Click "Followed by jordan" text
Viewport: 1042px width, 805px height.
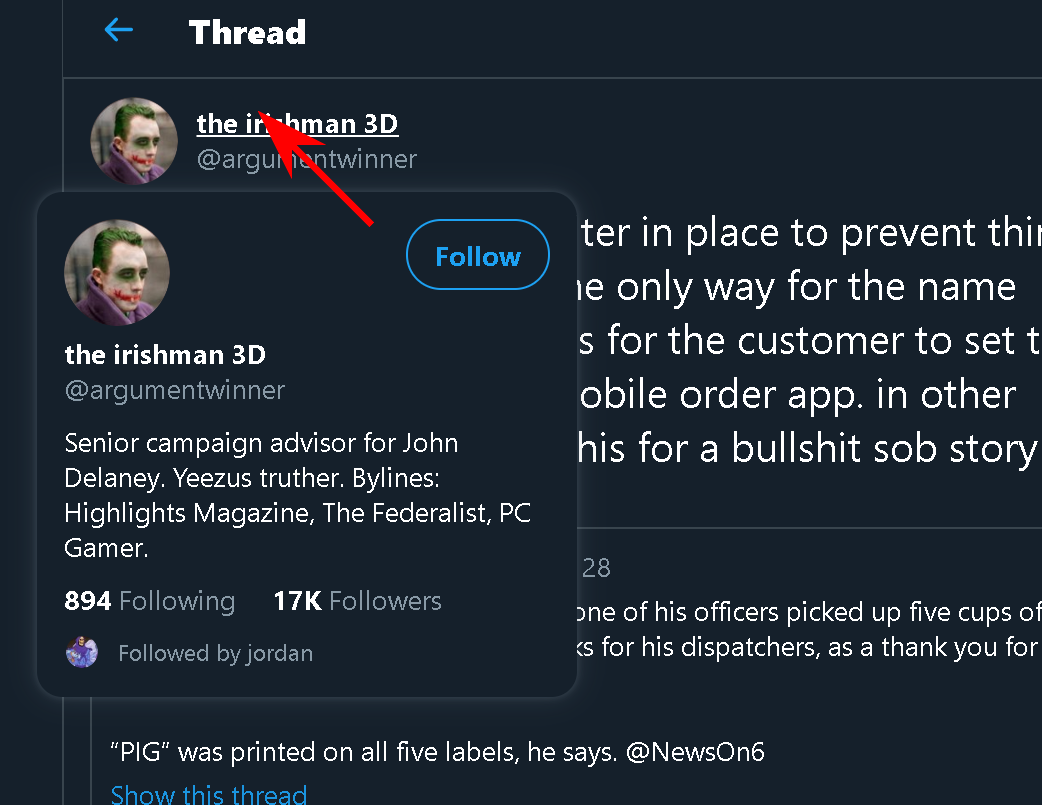pyautogui.click(x=215, y=654)
